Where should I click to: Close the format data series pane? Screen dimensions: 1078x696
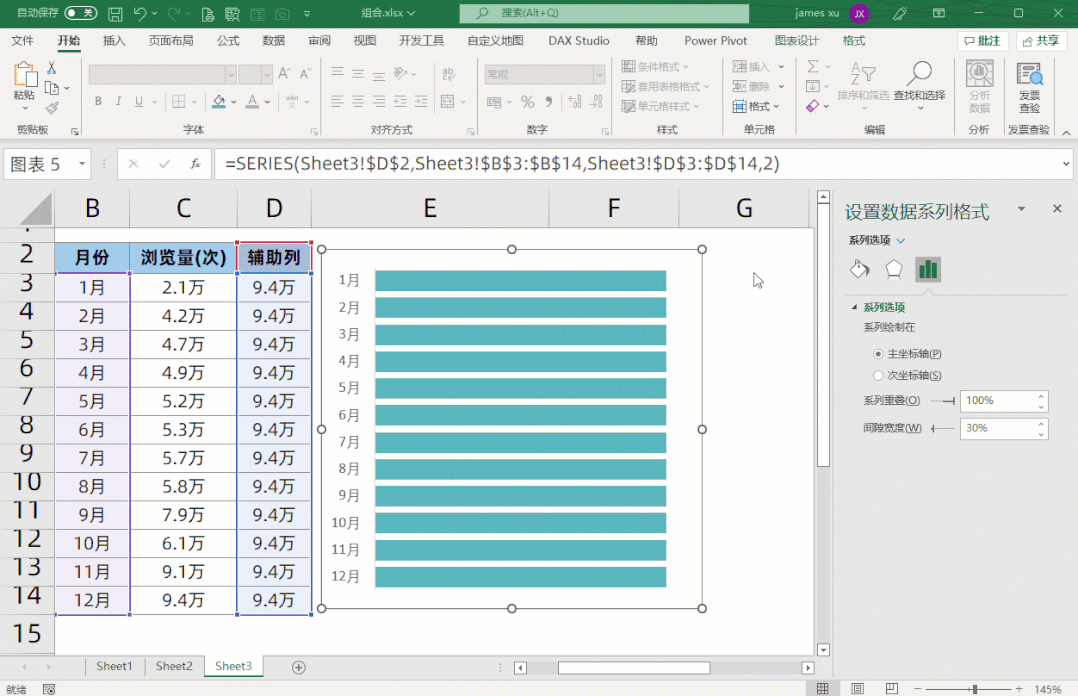tap(1057, 208)
